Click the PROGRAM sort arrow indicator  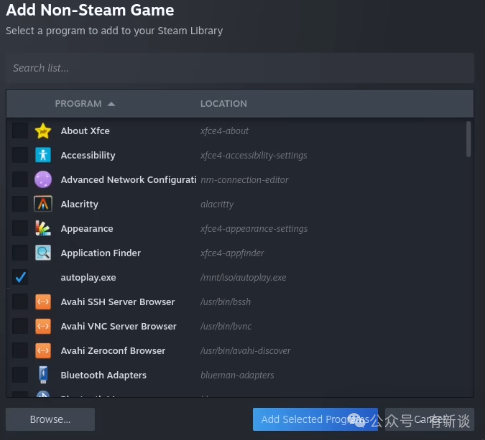[x=111, y=104]
